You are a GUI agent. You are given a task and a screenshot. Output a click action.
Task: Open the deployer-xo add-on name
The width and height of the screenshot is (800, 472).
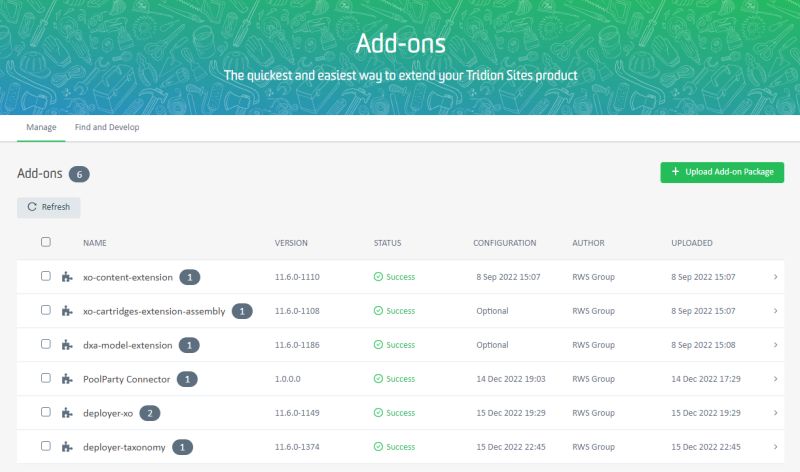[x=108, y=413]
